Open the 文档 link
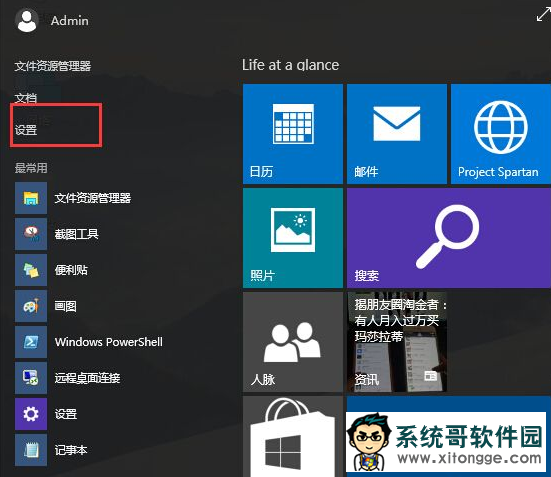This screenshot has width=551, height=477. [x=26, y=98]
